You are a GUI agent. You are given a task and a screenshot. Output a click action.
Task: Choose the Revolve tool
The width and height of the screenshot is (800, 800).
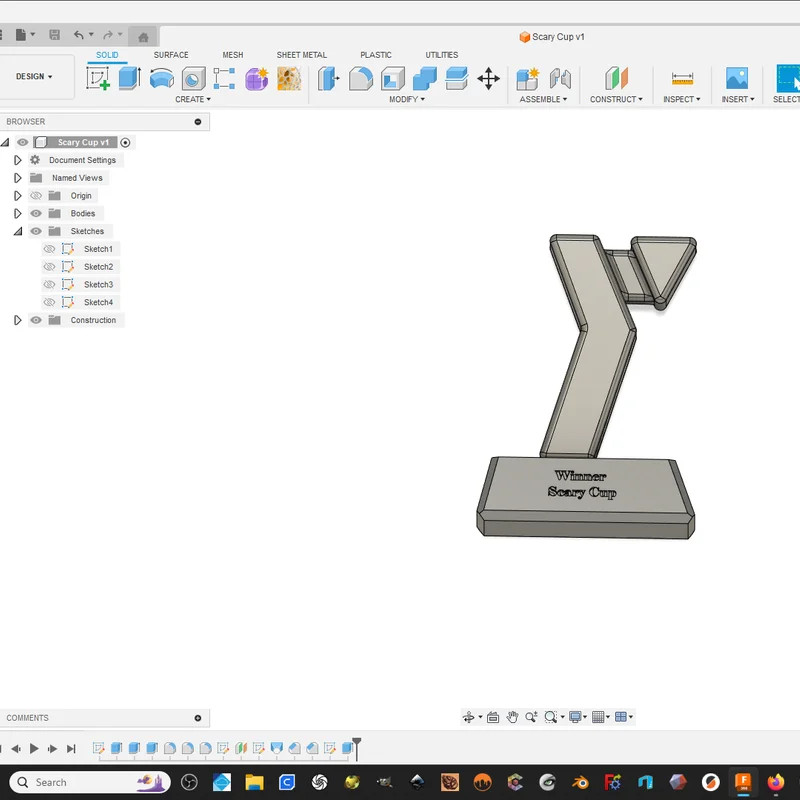coord(162,79)
